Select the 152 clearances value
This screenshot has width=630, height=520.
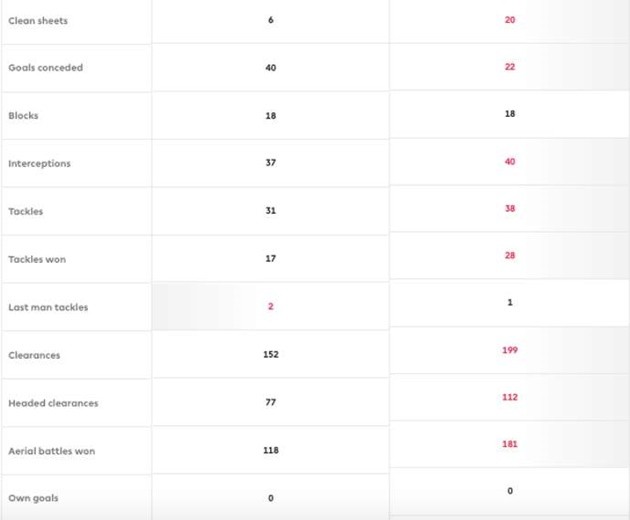[x=271, y=355]
